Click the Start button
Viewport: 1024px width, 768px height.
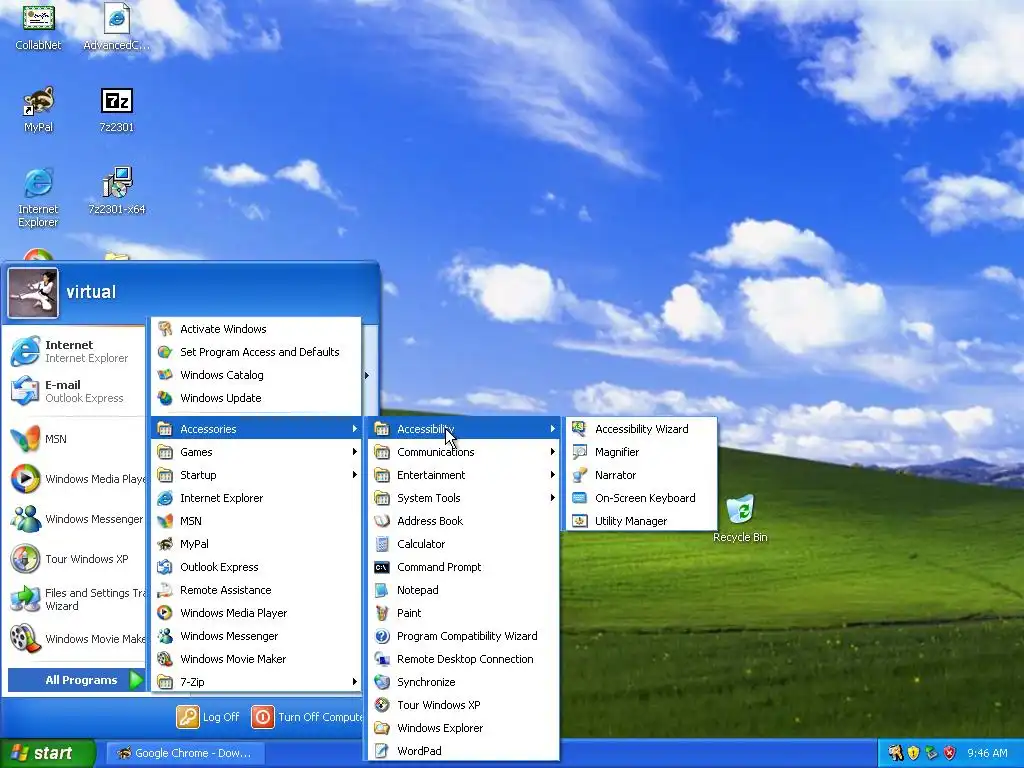tap(47, 753)
